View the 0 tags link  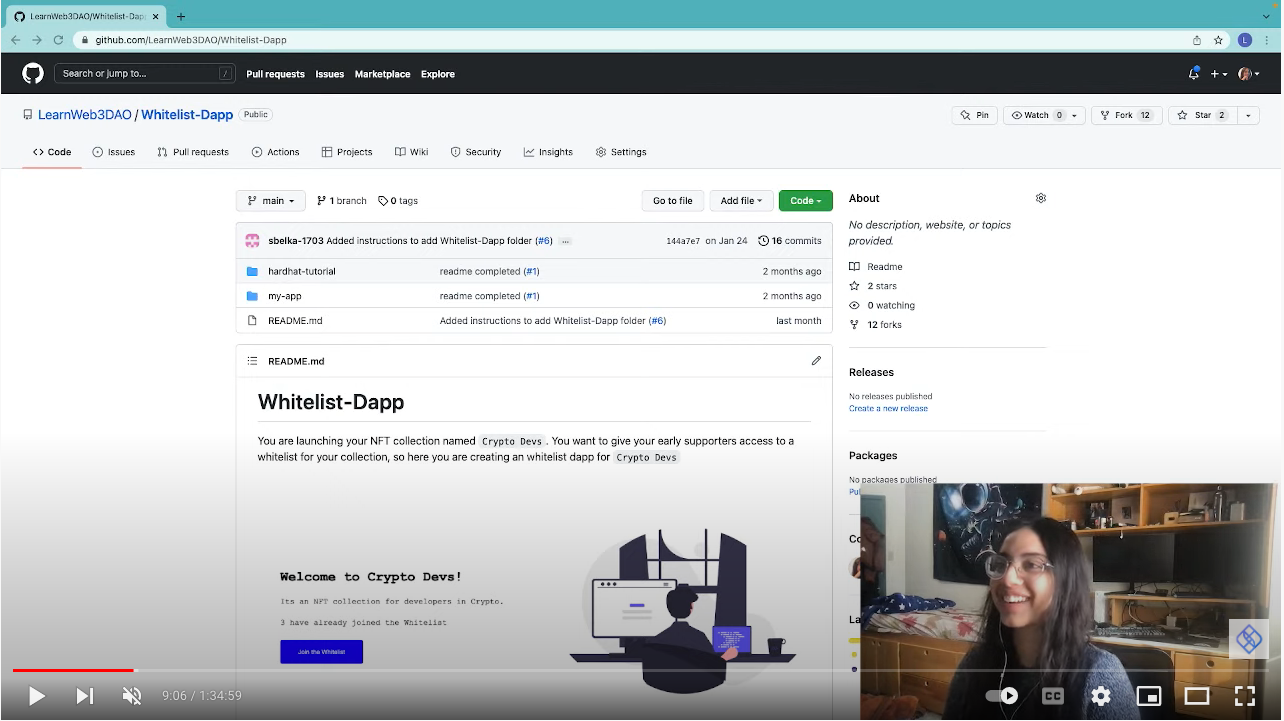coord(398,201)
